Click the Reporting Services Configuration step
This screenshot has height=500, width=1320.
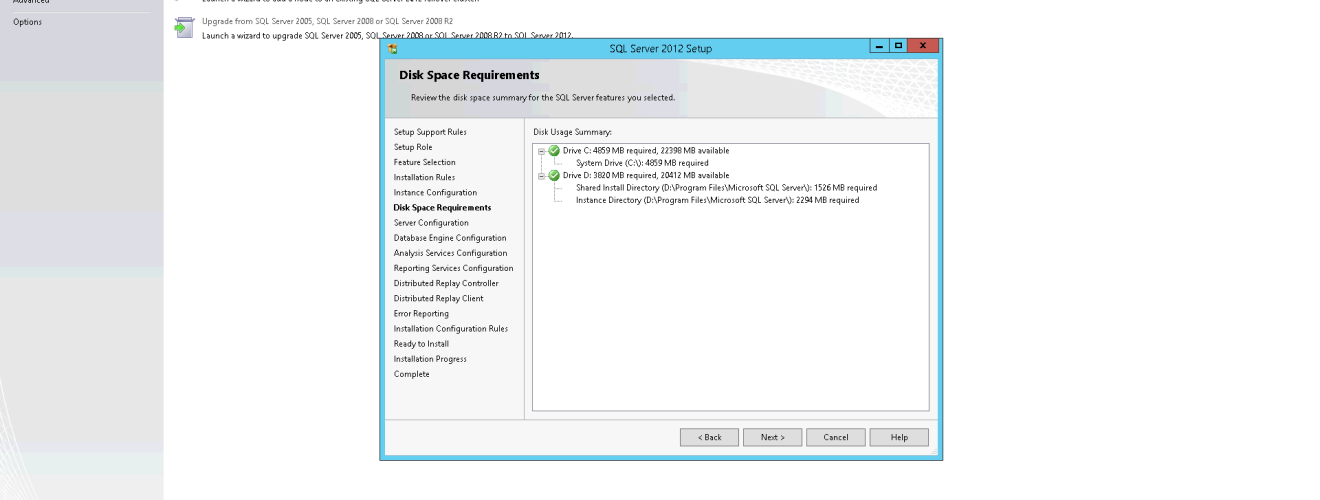click(453, 268)
